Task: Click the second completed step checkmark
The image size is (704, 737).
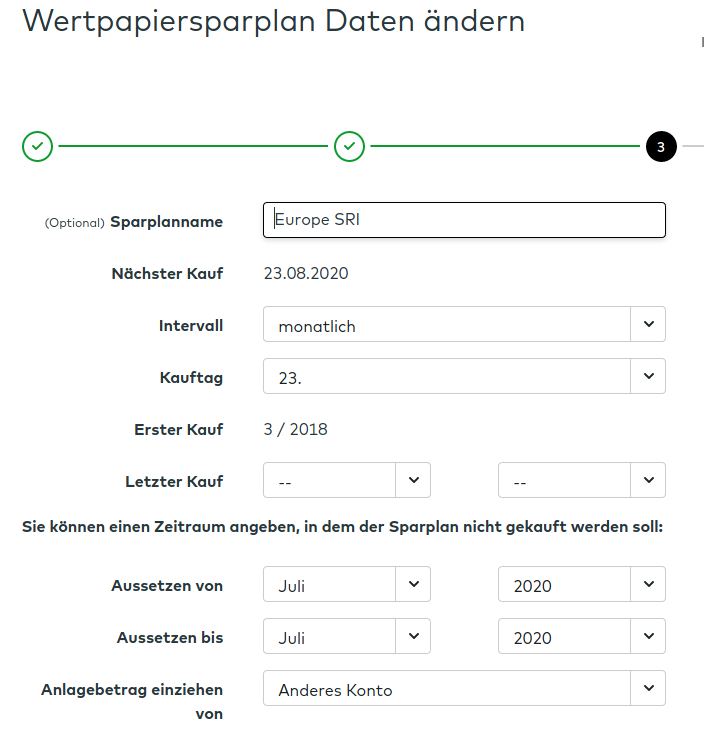Action: [x=349, y=146]
